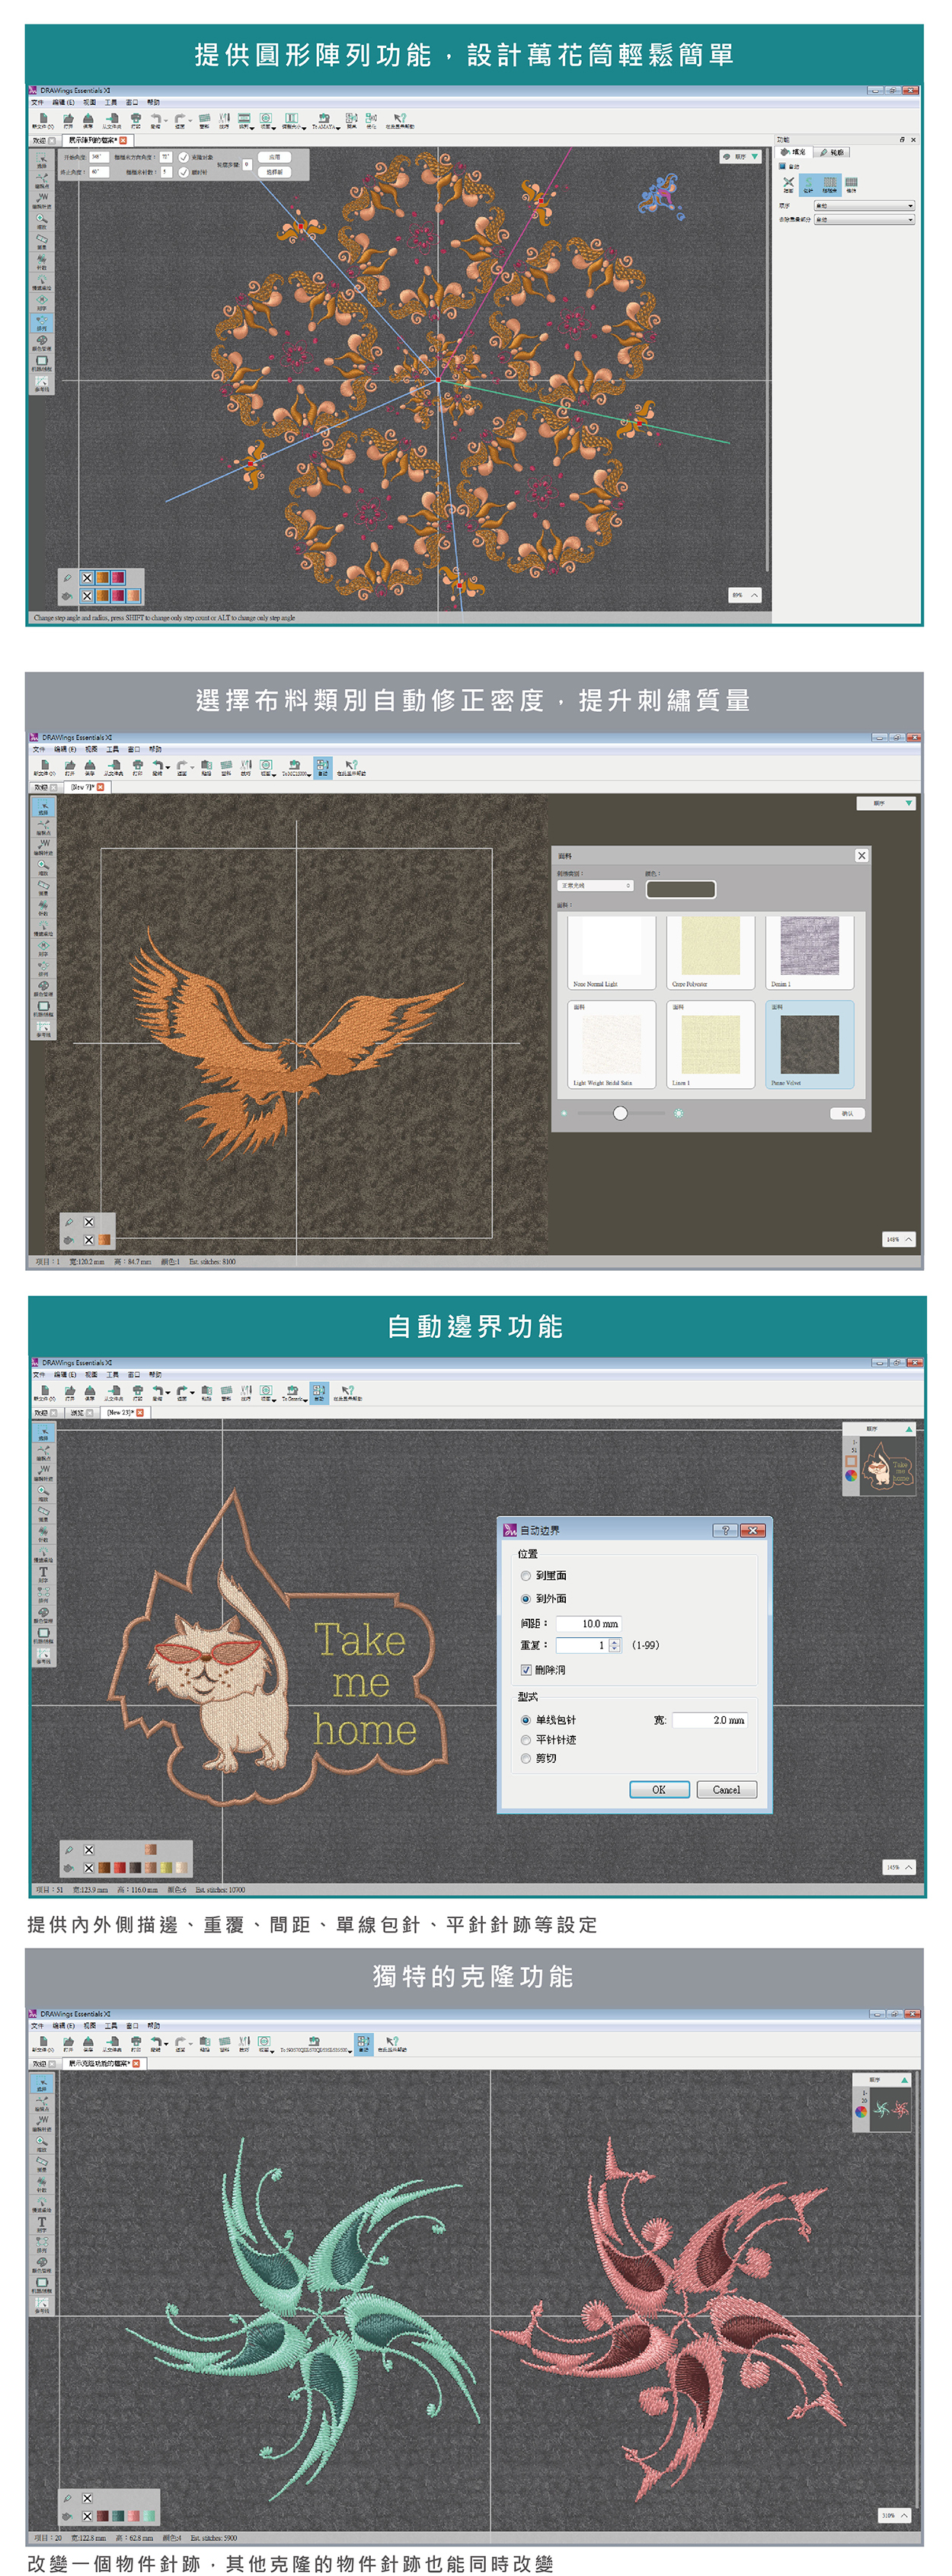Click 应用 button in array options bar
952x2576 pixels.
point(275,157)
